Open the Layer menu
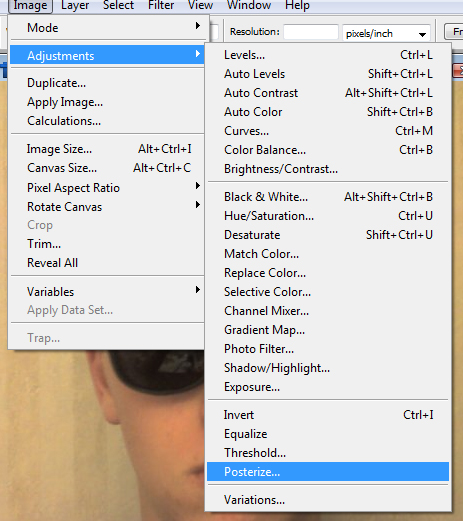This screenshot has height=521, width=463. point(75,5)
